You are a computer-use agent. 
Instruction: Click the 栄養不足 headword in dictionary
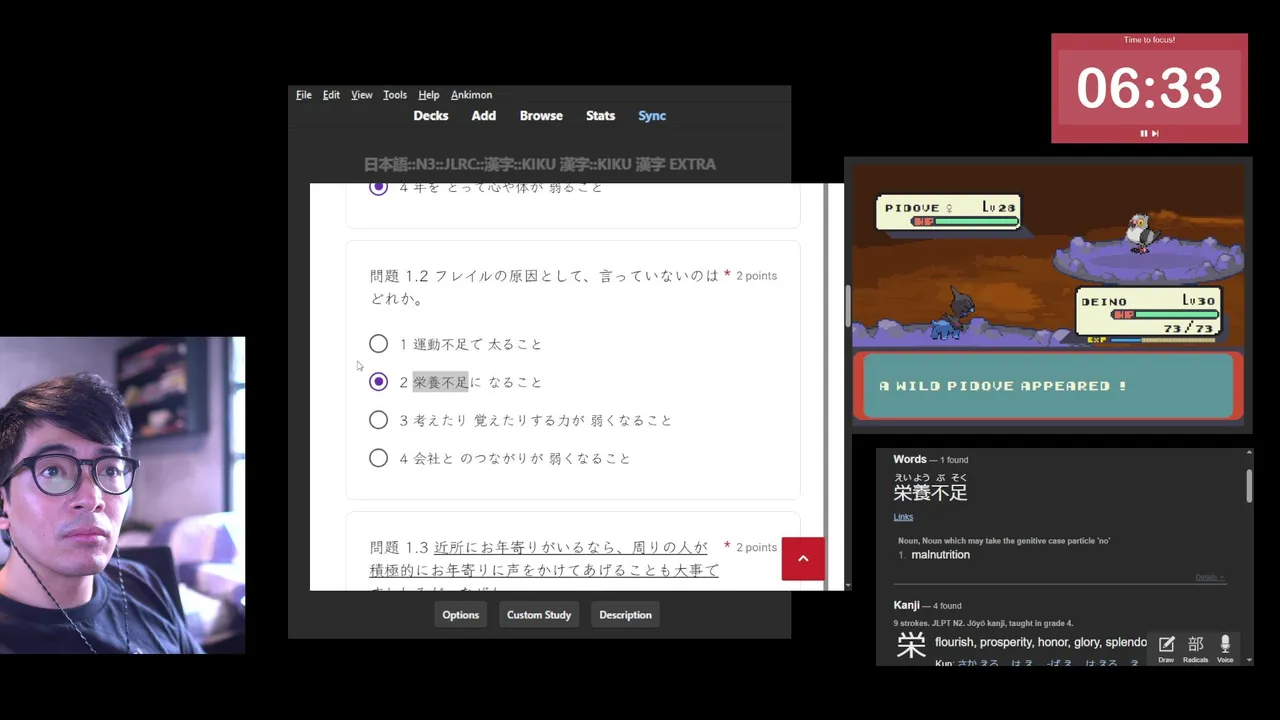tap(930, 493)
